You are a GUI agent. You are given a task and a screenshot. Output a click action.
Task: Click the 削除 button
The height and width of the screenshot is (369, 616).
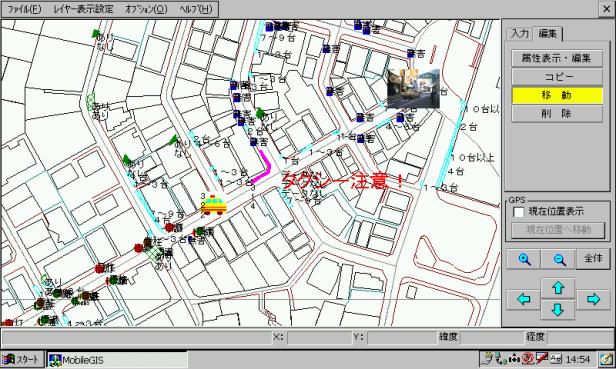(557, 114)
